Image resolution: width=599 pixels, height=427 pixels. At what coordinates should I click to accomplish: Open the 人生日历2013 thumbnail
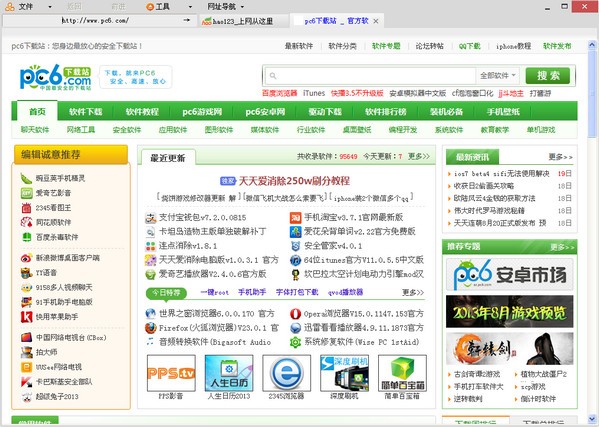coord(229,373)
